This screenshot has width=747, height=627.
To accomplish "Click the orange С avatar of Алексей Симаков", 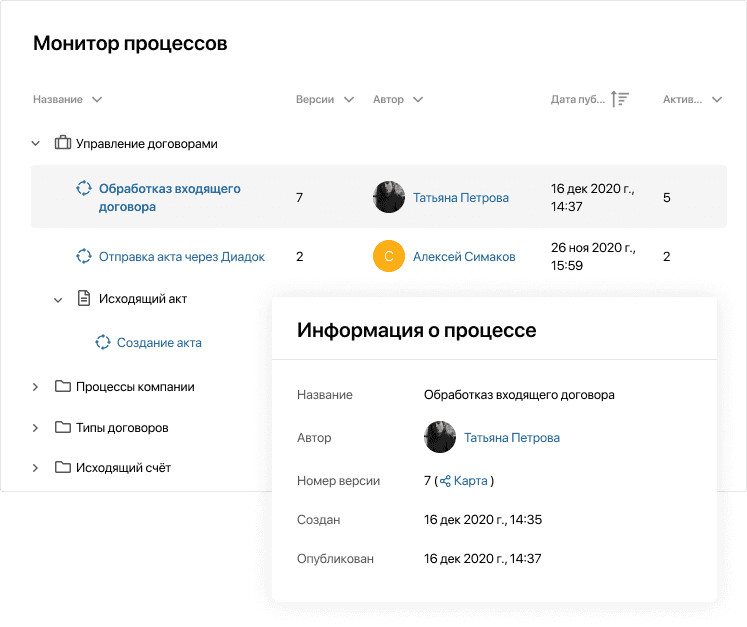I will (389, 256).
